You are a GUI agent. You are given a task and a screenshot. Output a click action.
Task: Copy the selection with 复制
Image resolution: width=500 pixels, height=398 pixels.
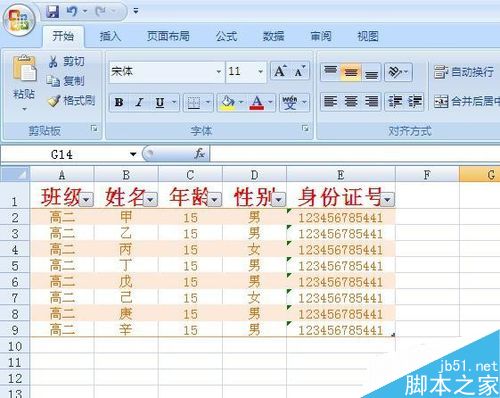tap(66, 81)
